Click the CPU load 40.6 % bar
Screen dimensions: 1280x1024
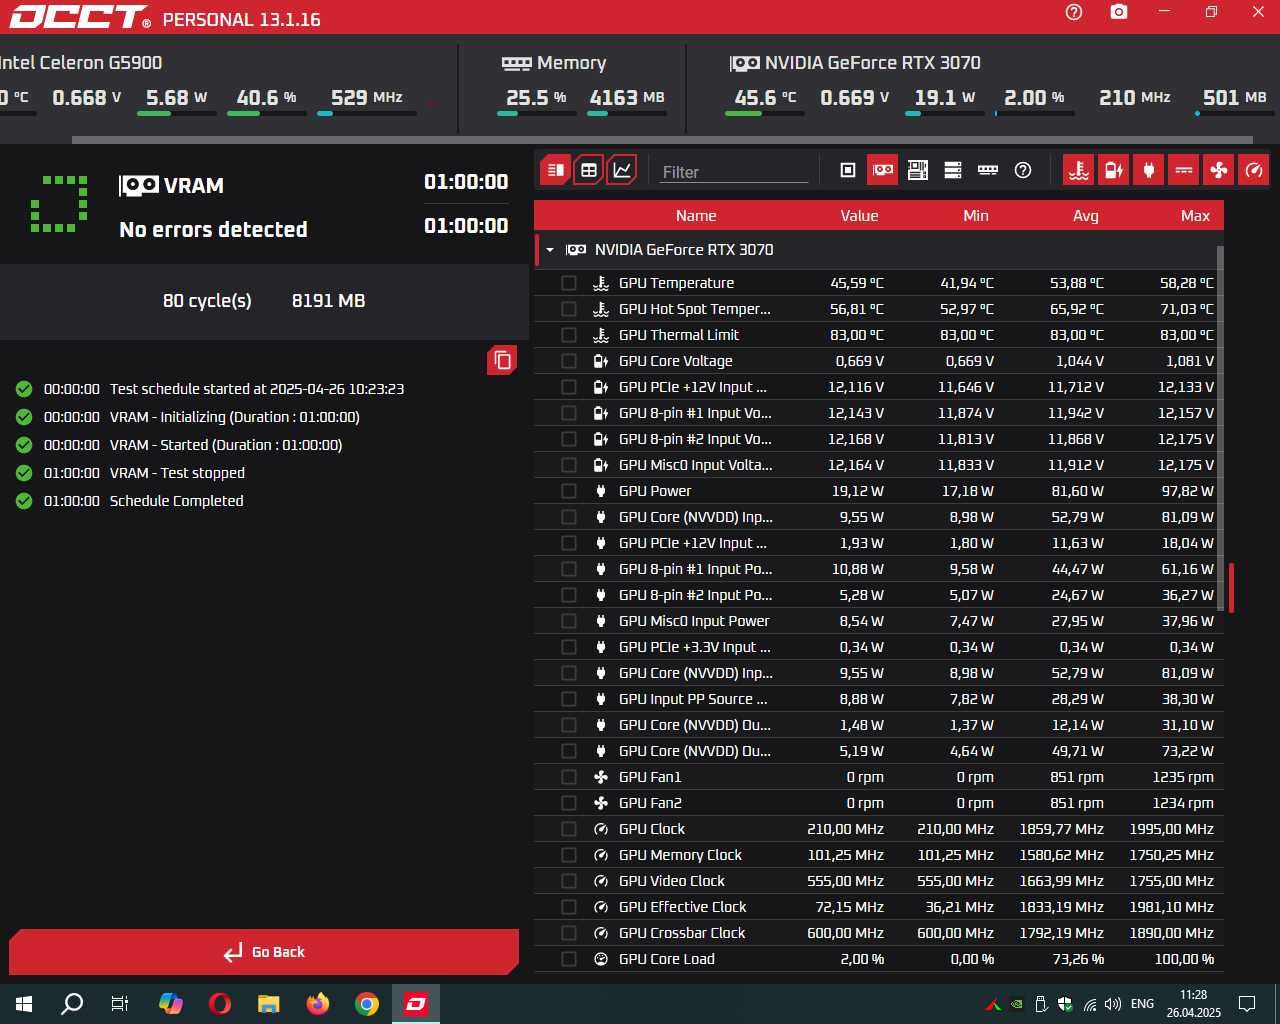pyautogui.click(x=266, y=114)
